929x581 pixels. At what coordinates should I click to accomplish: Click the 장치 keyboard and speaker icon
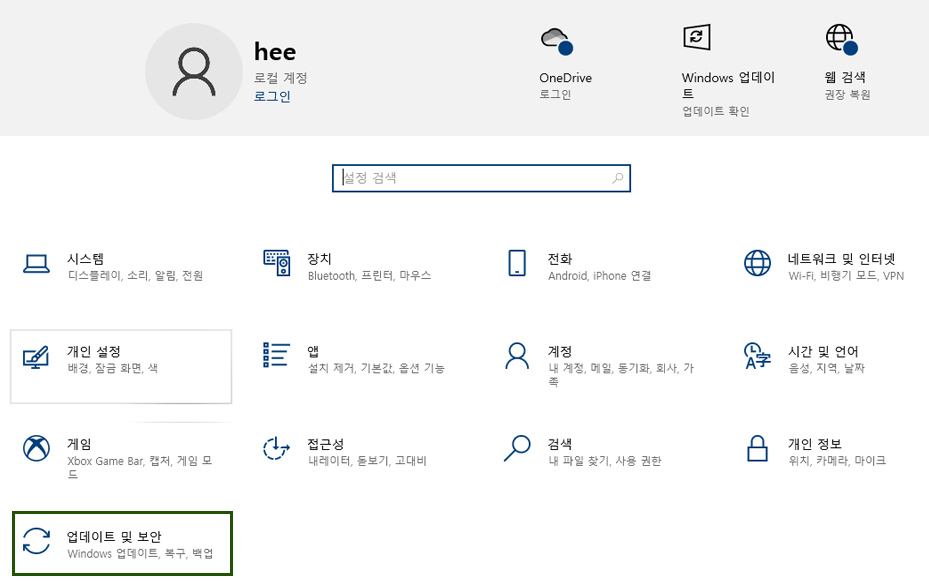click(x=277, y=263)
